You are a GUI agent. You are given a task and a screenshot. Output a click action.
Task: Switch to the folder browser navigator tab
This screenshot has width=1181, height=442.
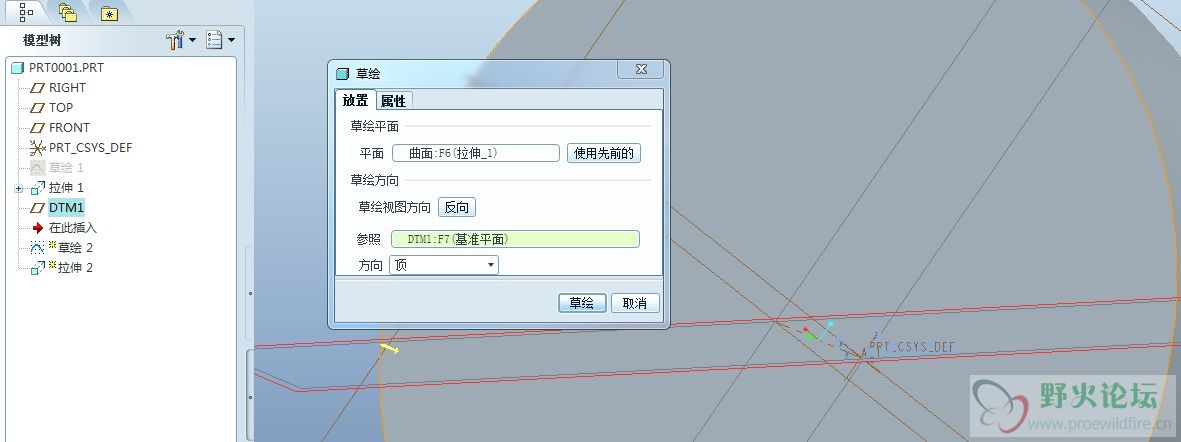(x=68, y=12)
